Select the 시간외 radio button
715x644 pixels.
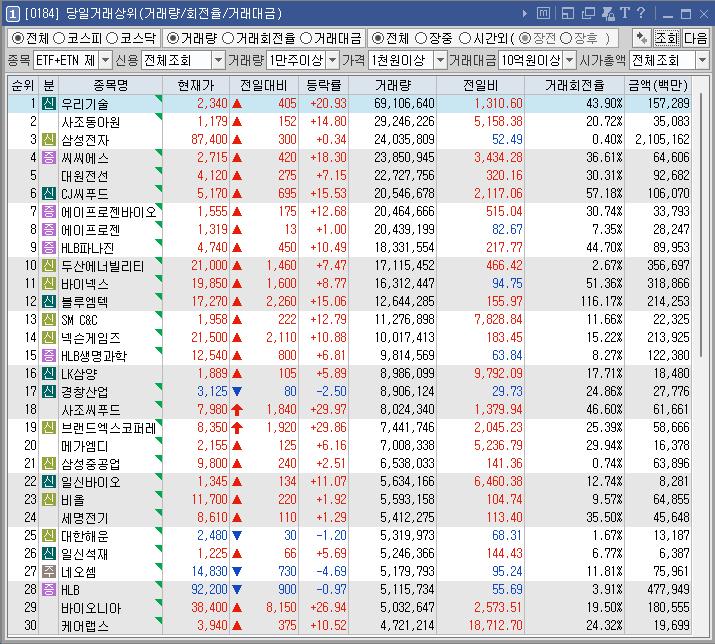[465, 38]
